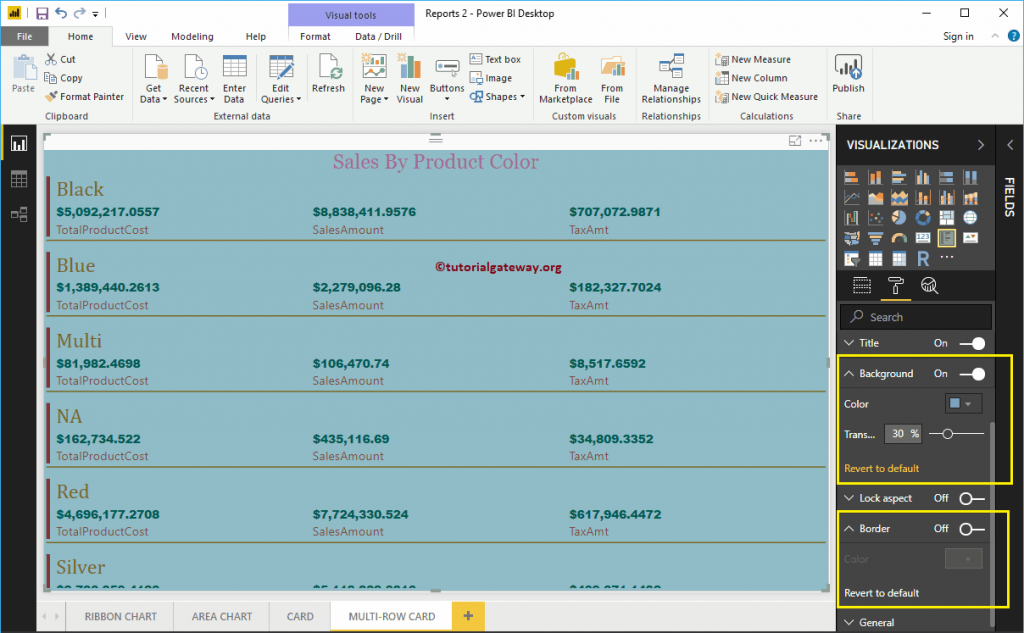Open the Analytics (magnifier) pane

[x=930, y=284]
